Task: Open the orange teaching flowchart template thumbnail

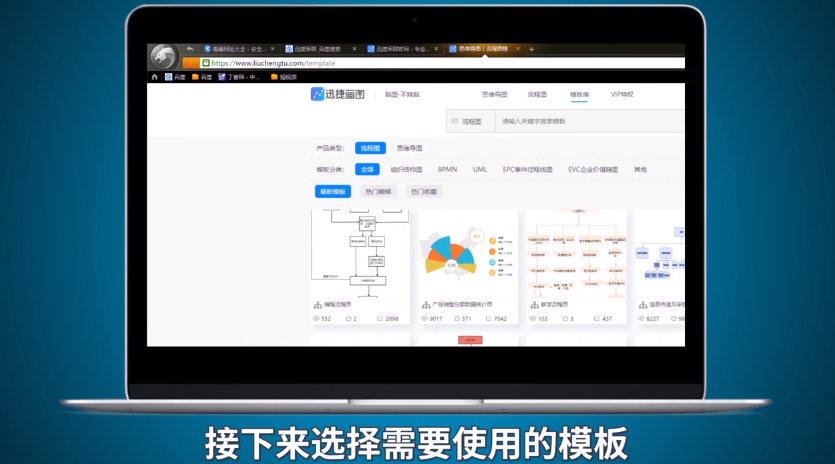Action: pyautogui.click(x=577, y=254)
